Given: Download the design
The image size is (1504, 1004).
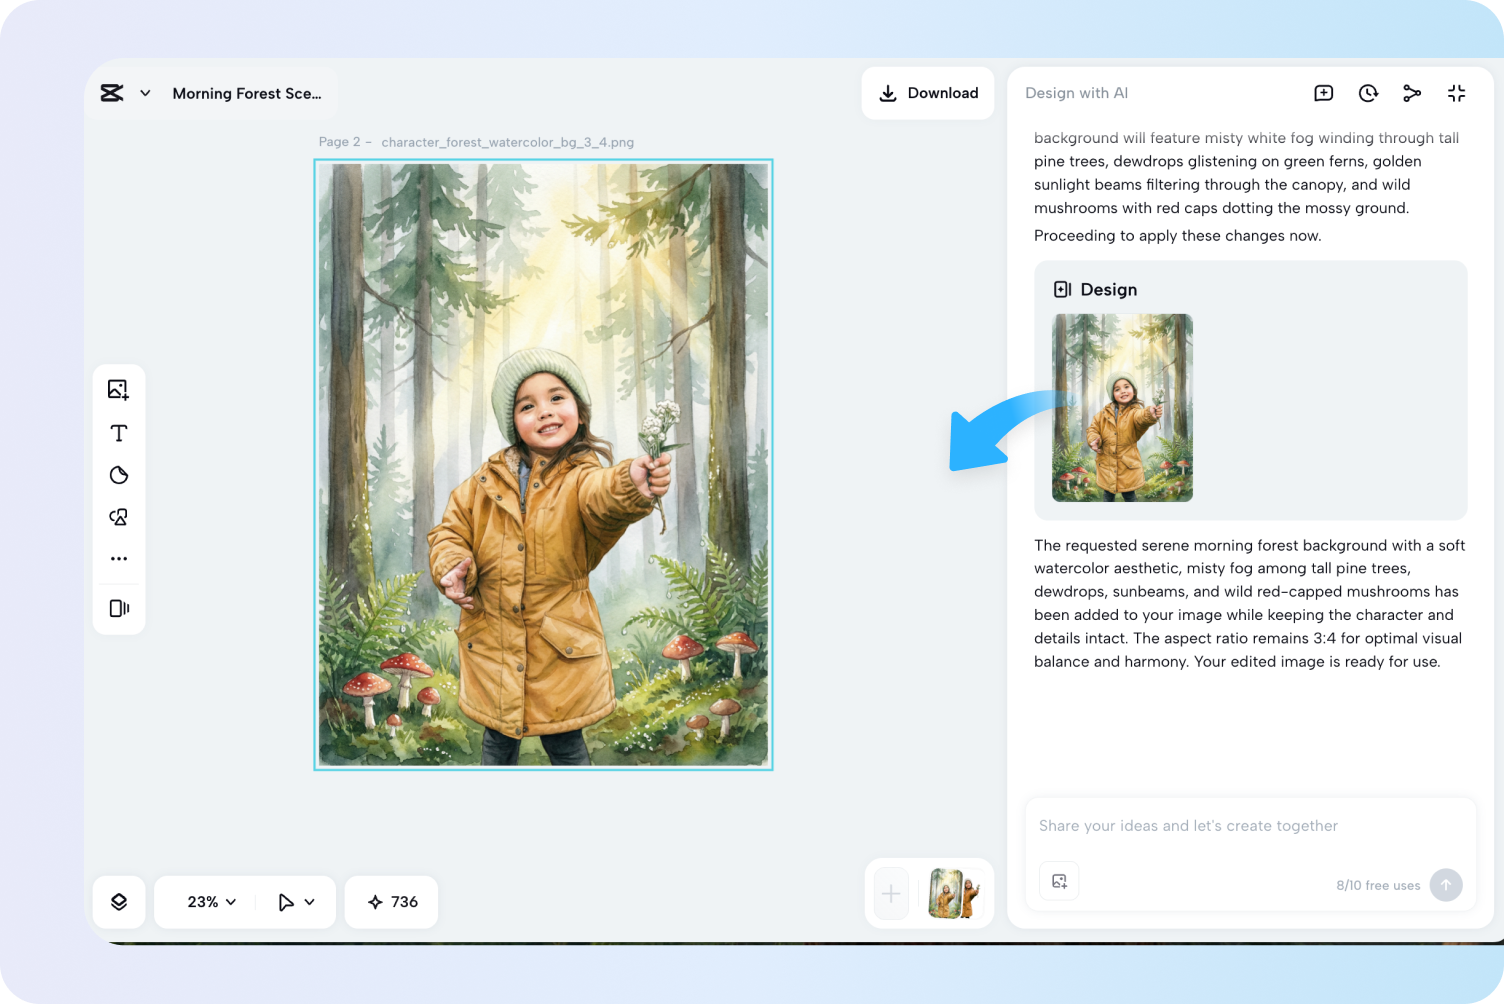Looking at the screenshot, I should [x=928, y=93].
